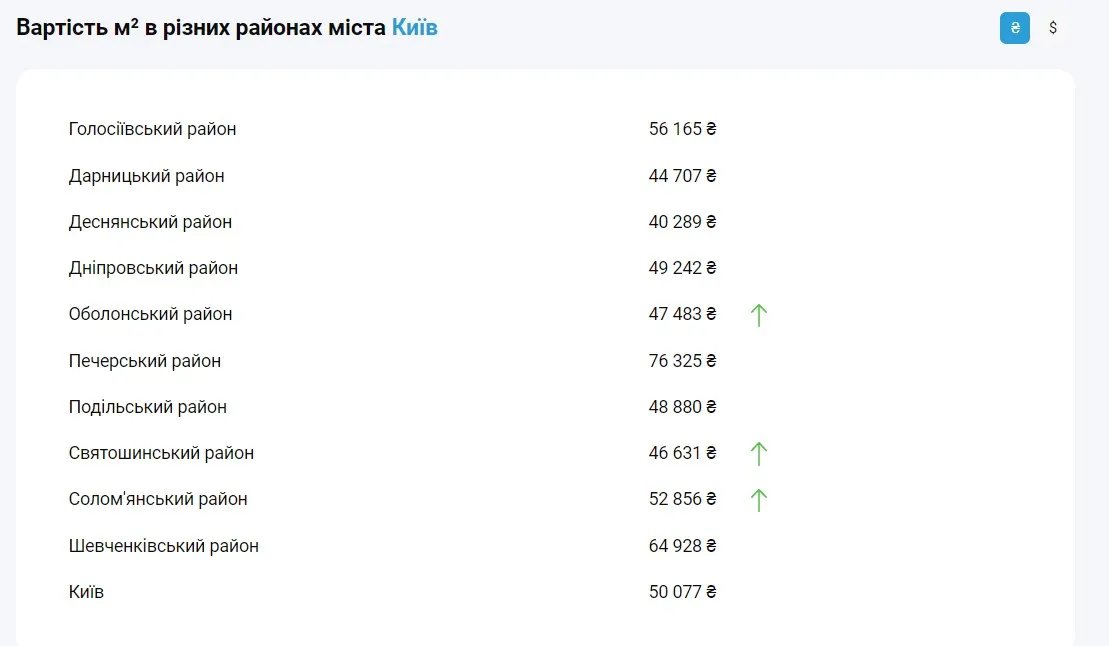
Task: Select Дніпровський район row label
Action: [x=153, y=268]
